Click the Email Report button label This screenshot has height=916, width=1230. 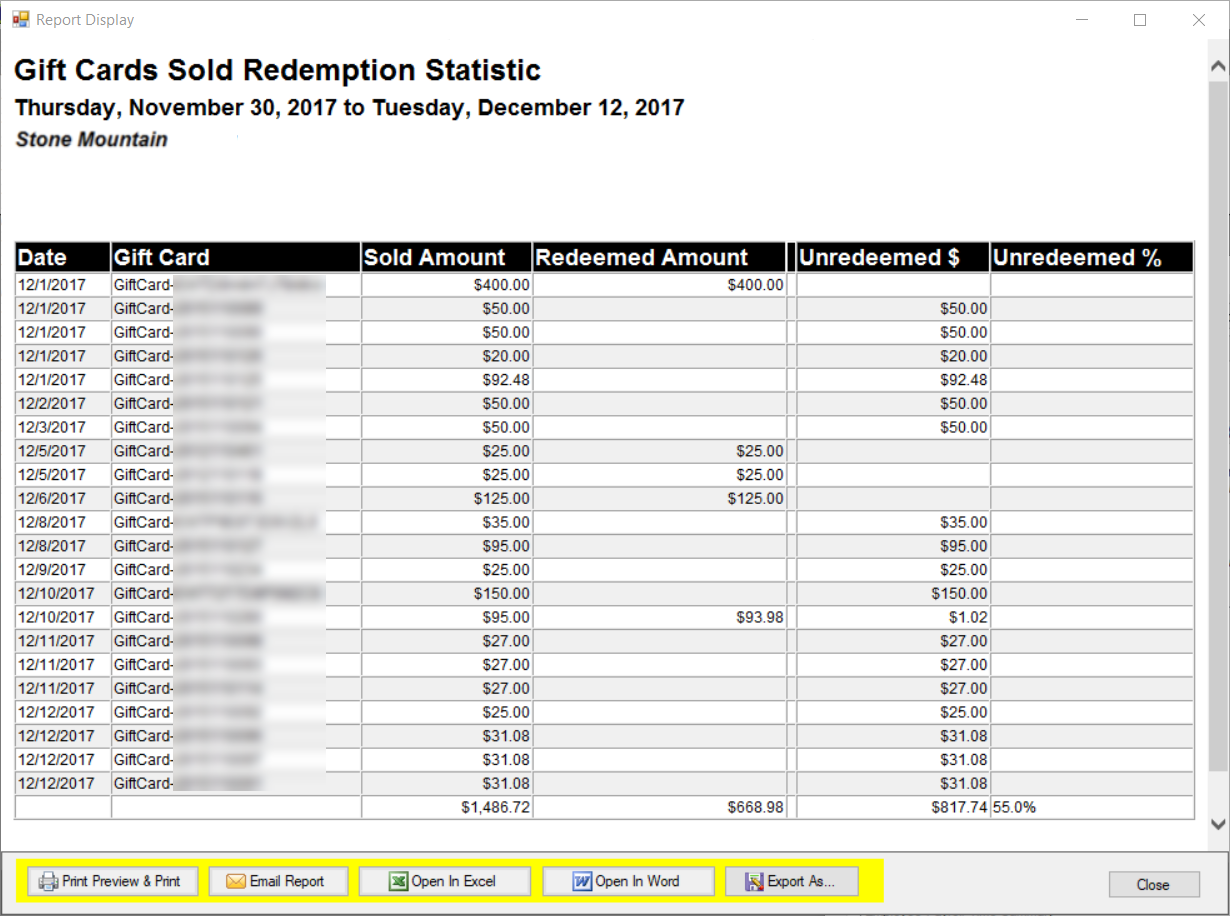click(x=287, y=881)
